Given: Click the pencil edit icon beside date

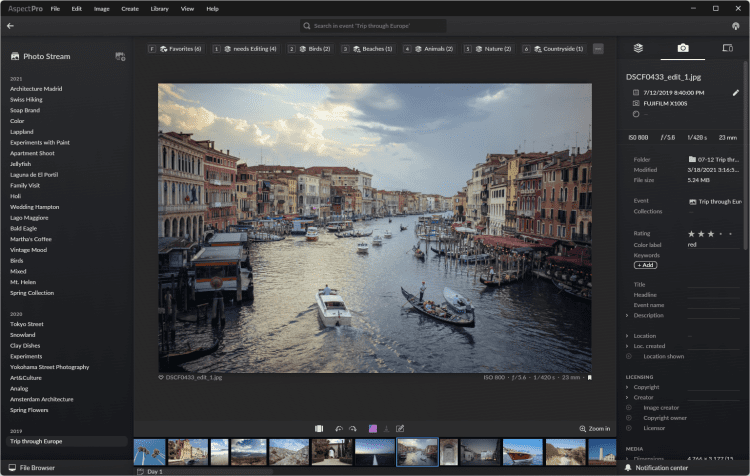Looking at the screenshot, I should pyautogui.click(x=736, y=92).
